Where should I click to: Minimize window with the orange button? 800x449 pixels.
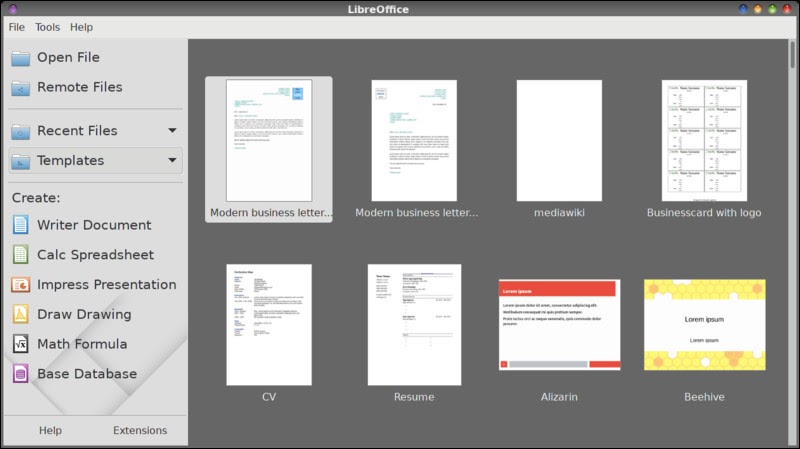pyautogui.click(x=758, y=9)
